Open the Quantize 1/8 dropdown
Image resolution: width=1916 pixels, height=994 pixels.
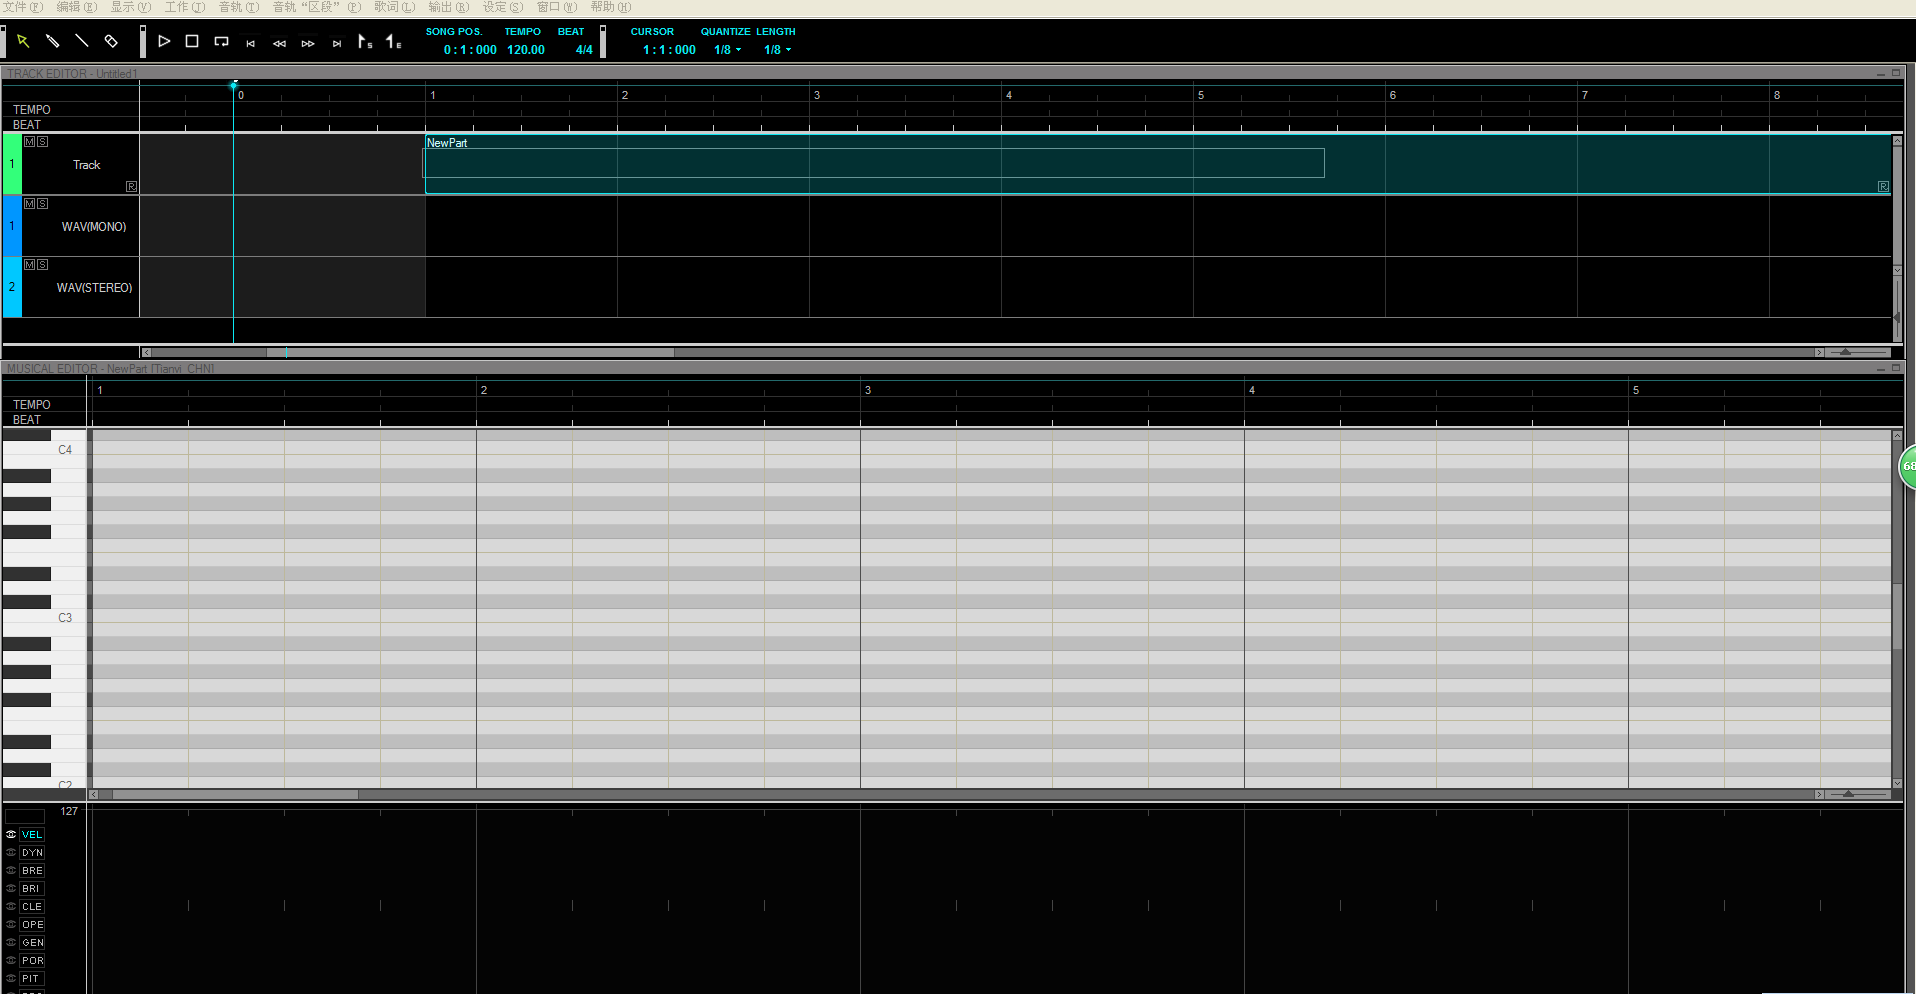click(727, 50)
